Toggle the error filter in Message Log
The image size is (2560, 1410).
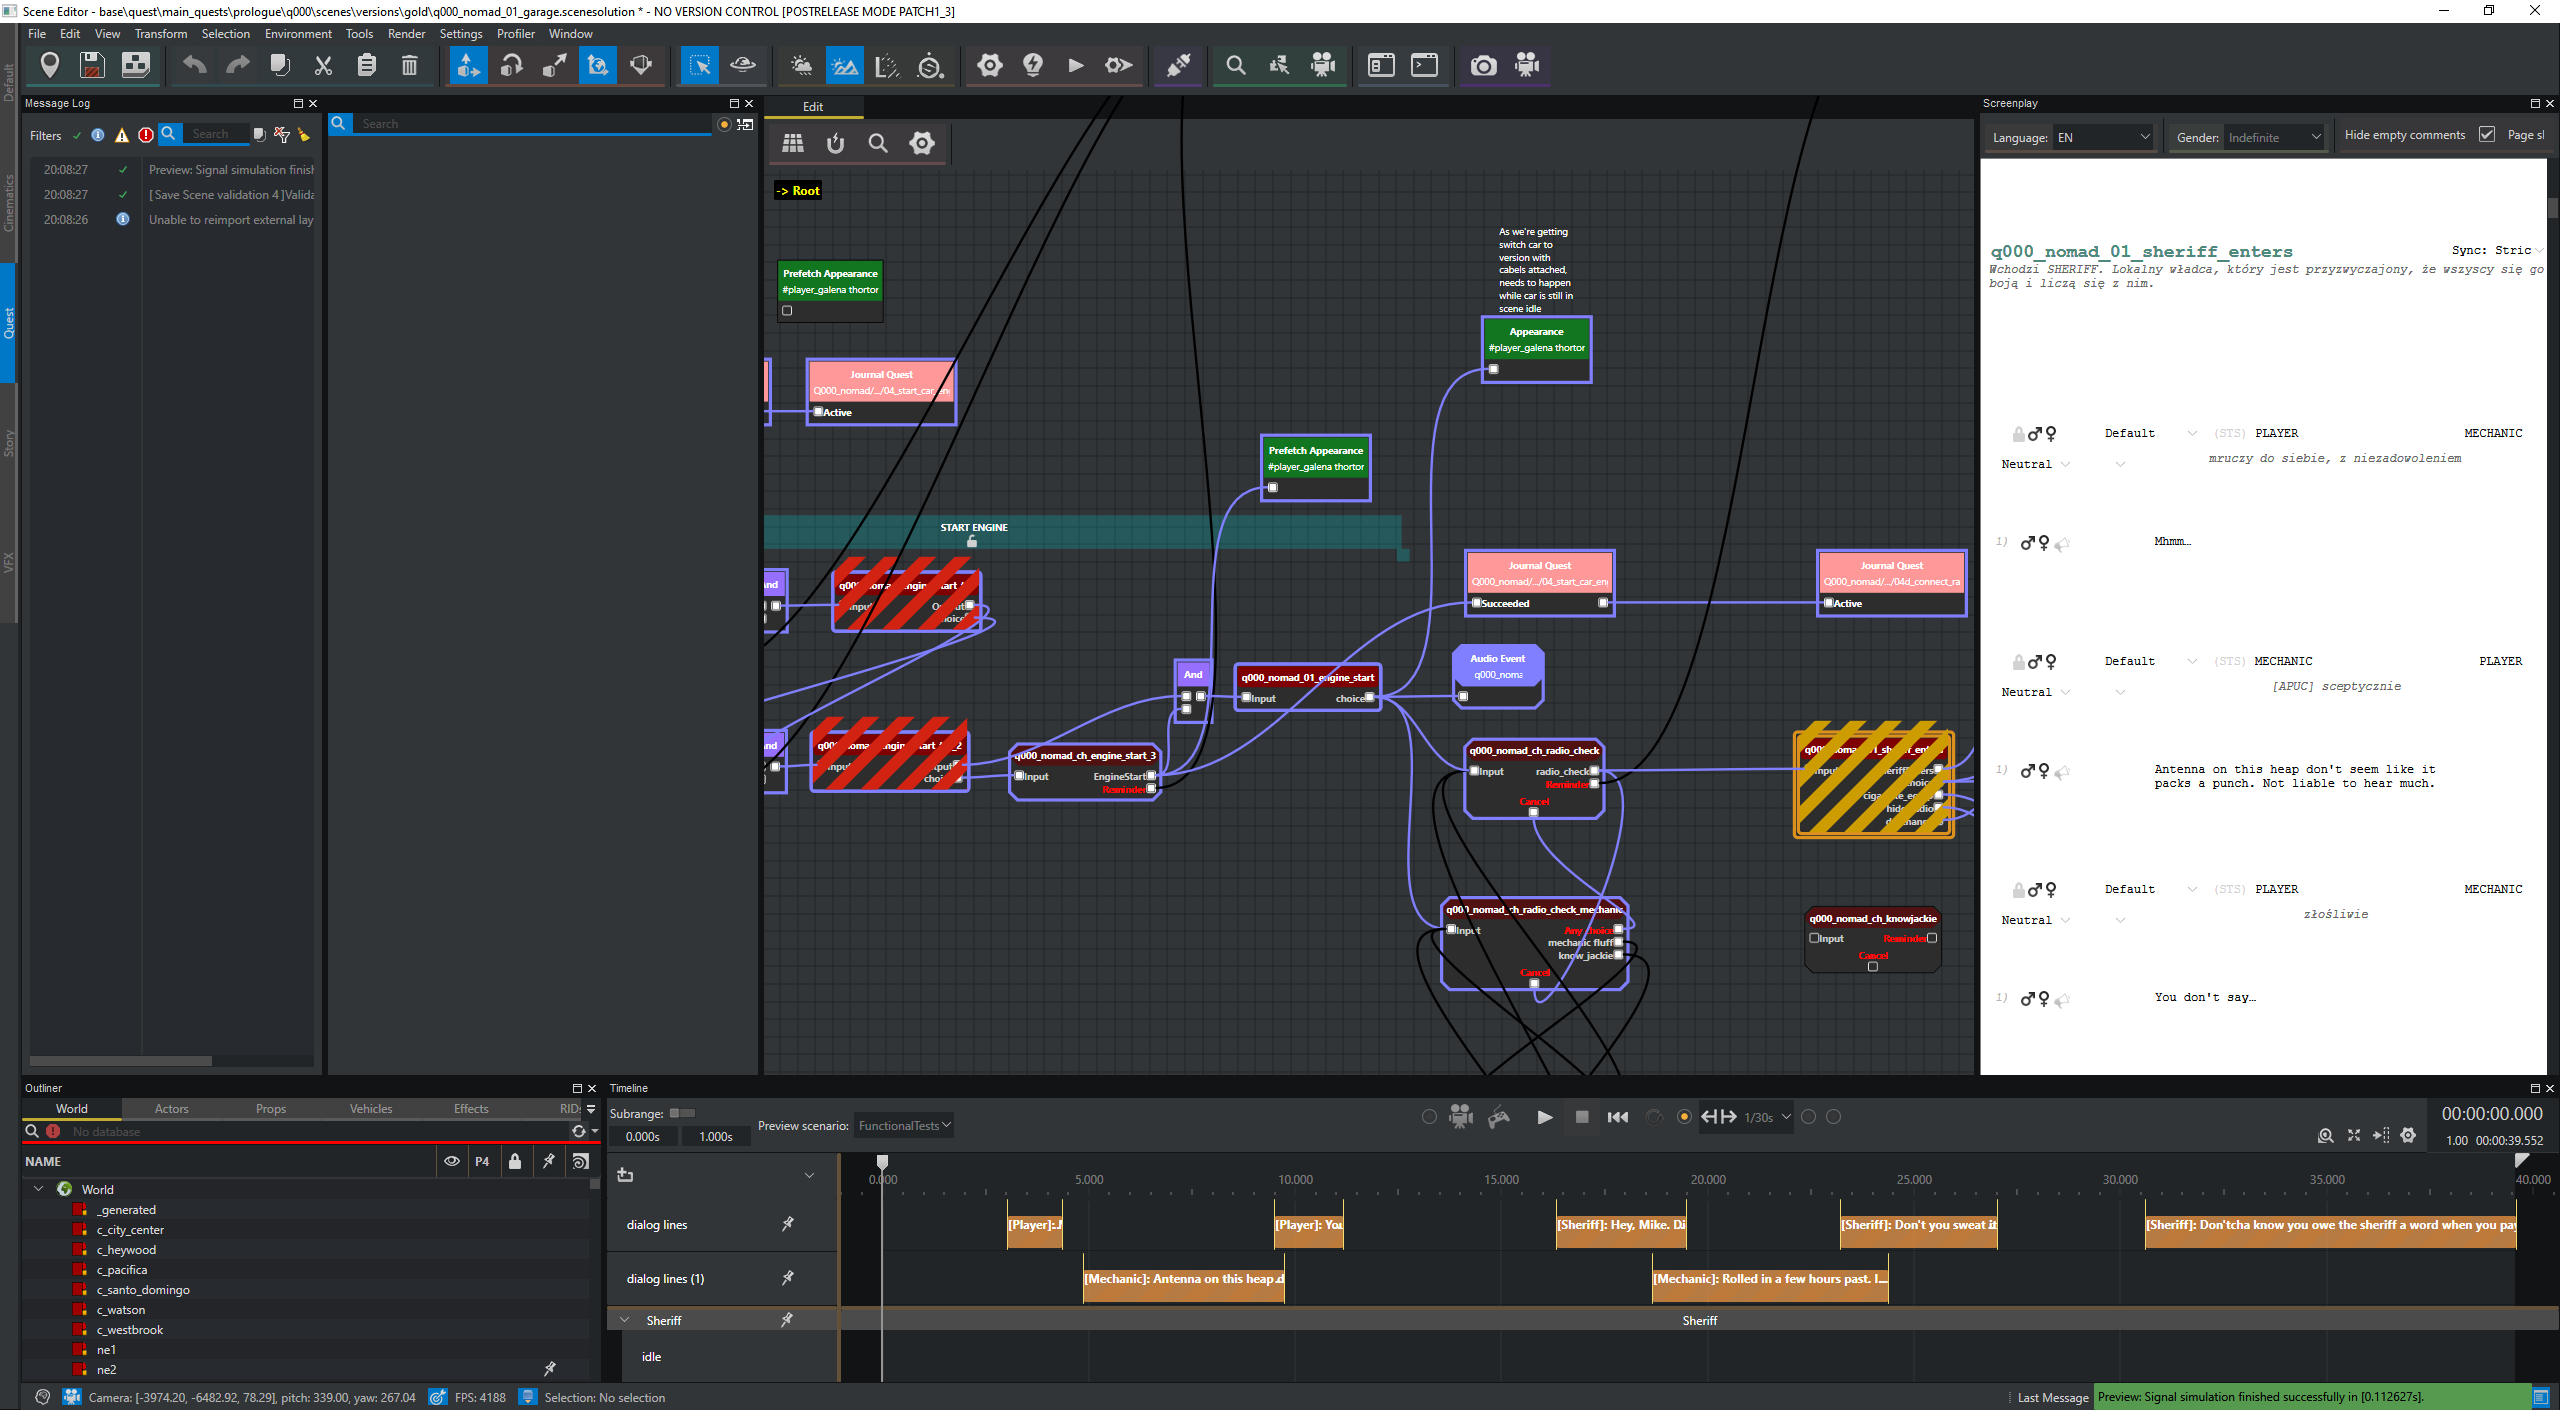[146, 135]
